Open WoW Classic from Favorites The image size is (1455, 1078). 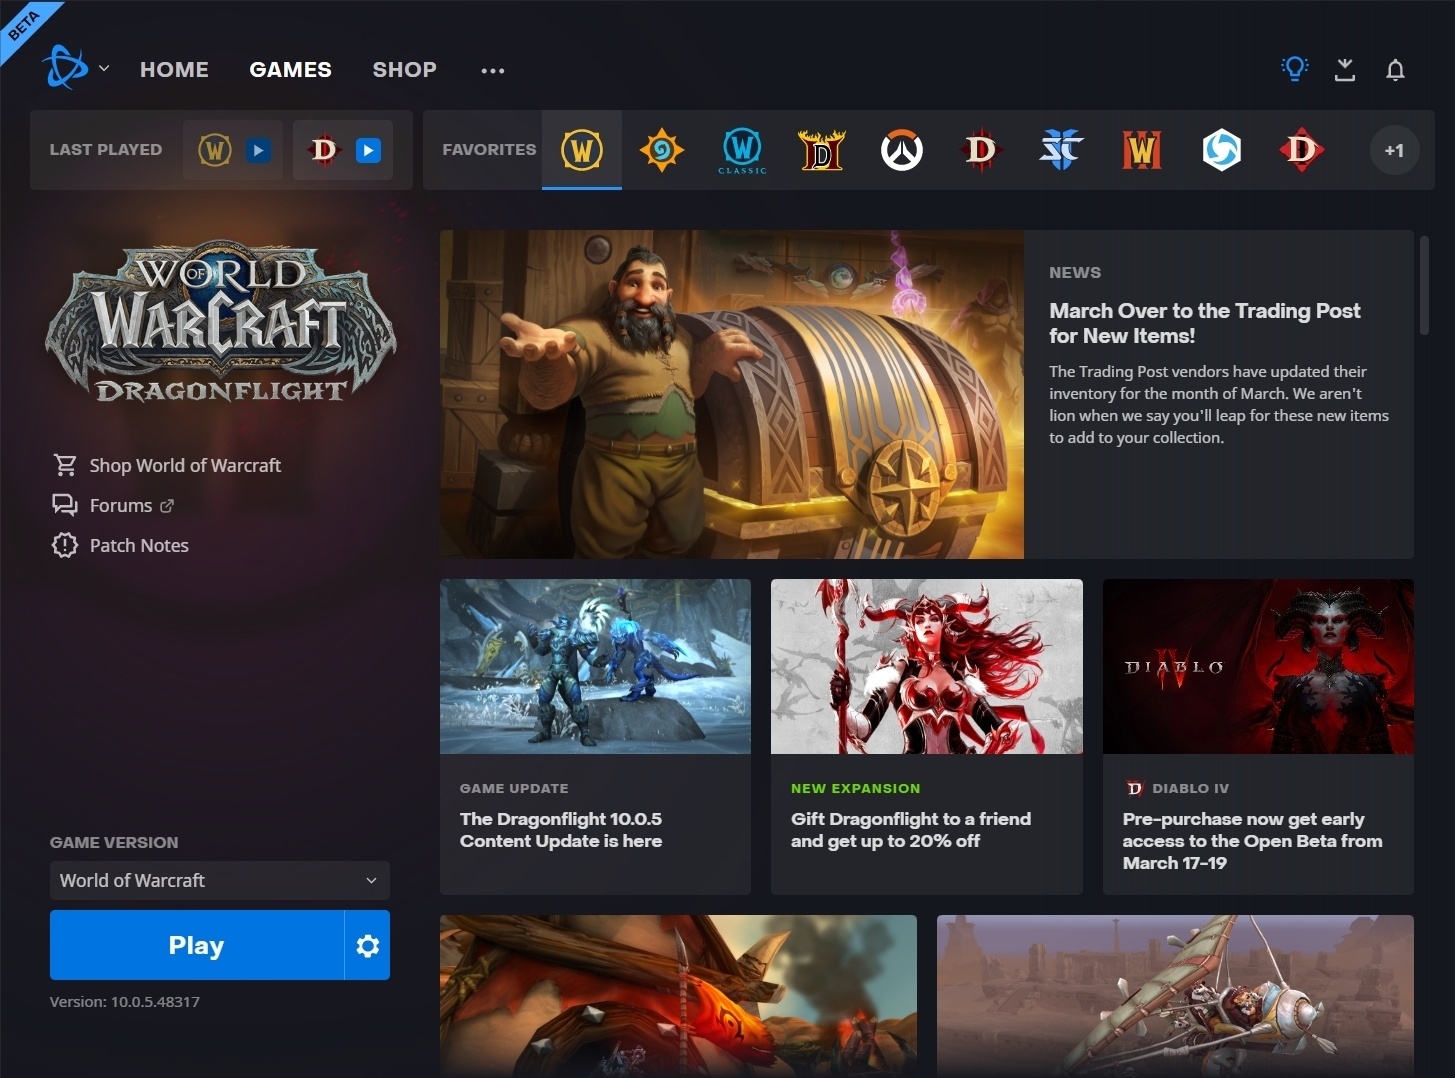tap(742, 150)
